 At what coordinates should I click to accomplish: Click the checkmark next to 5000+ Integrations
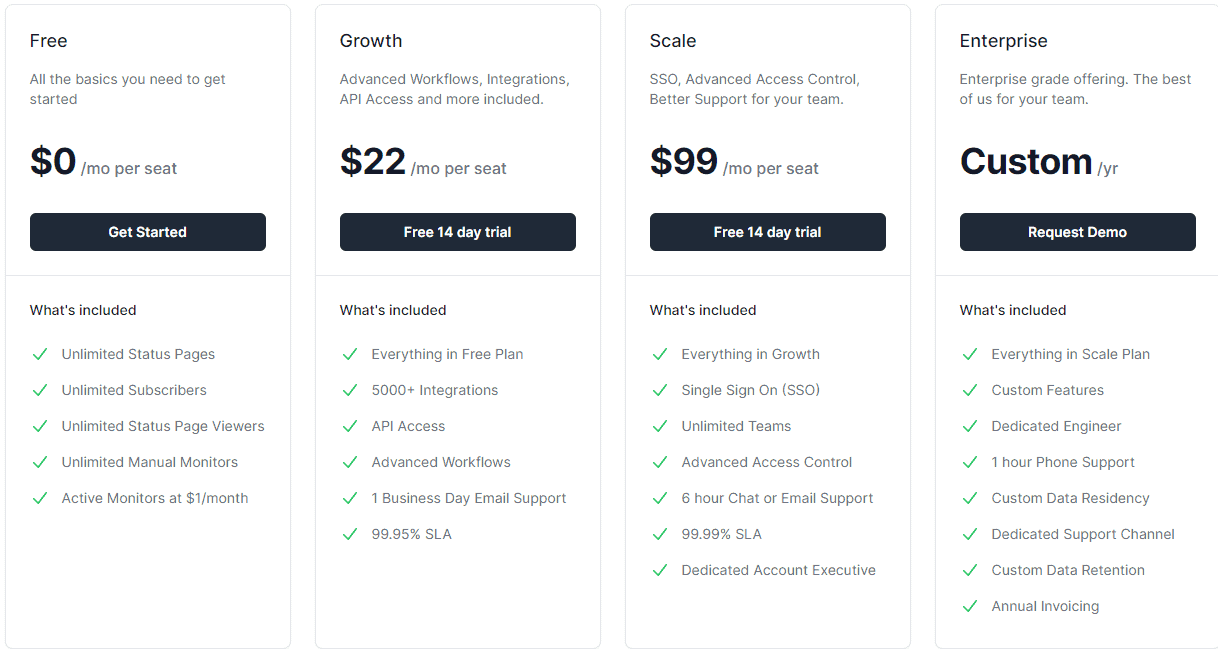coord(350,390)
